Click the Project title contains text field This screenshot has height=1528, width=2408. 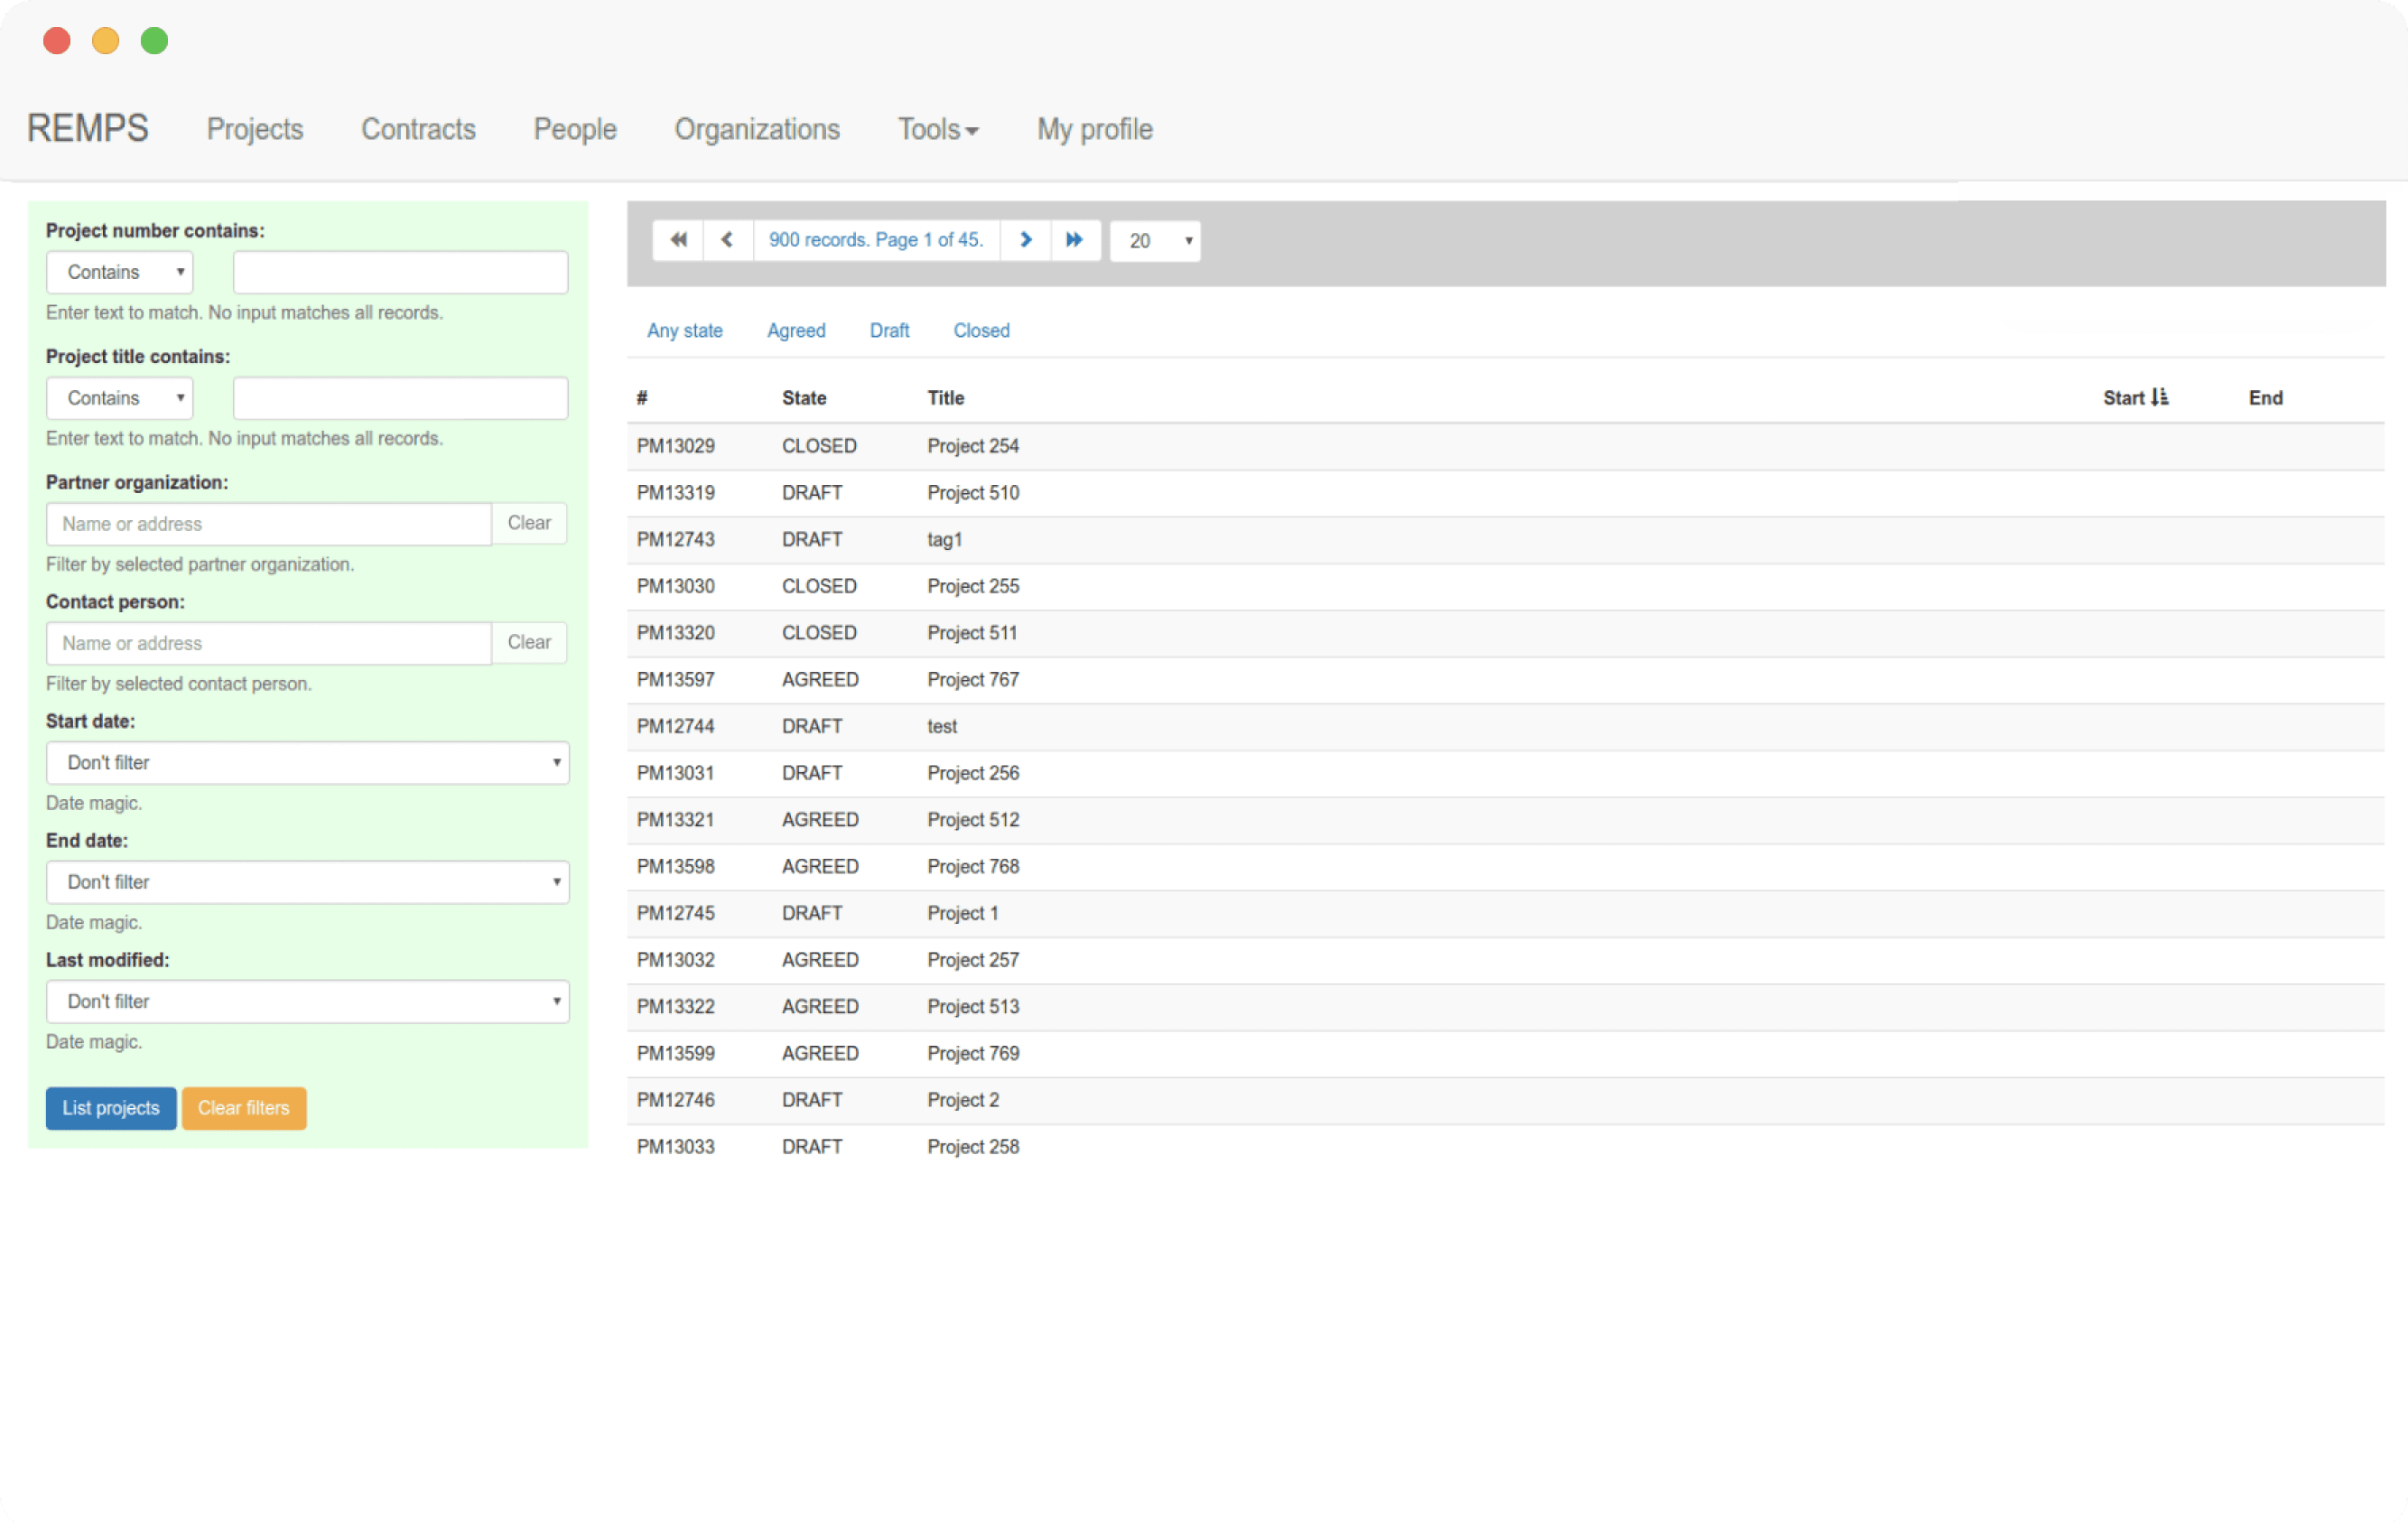[399, 397]
